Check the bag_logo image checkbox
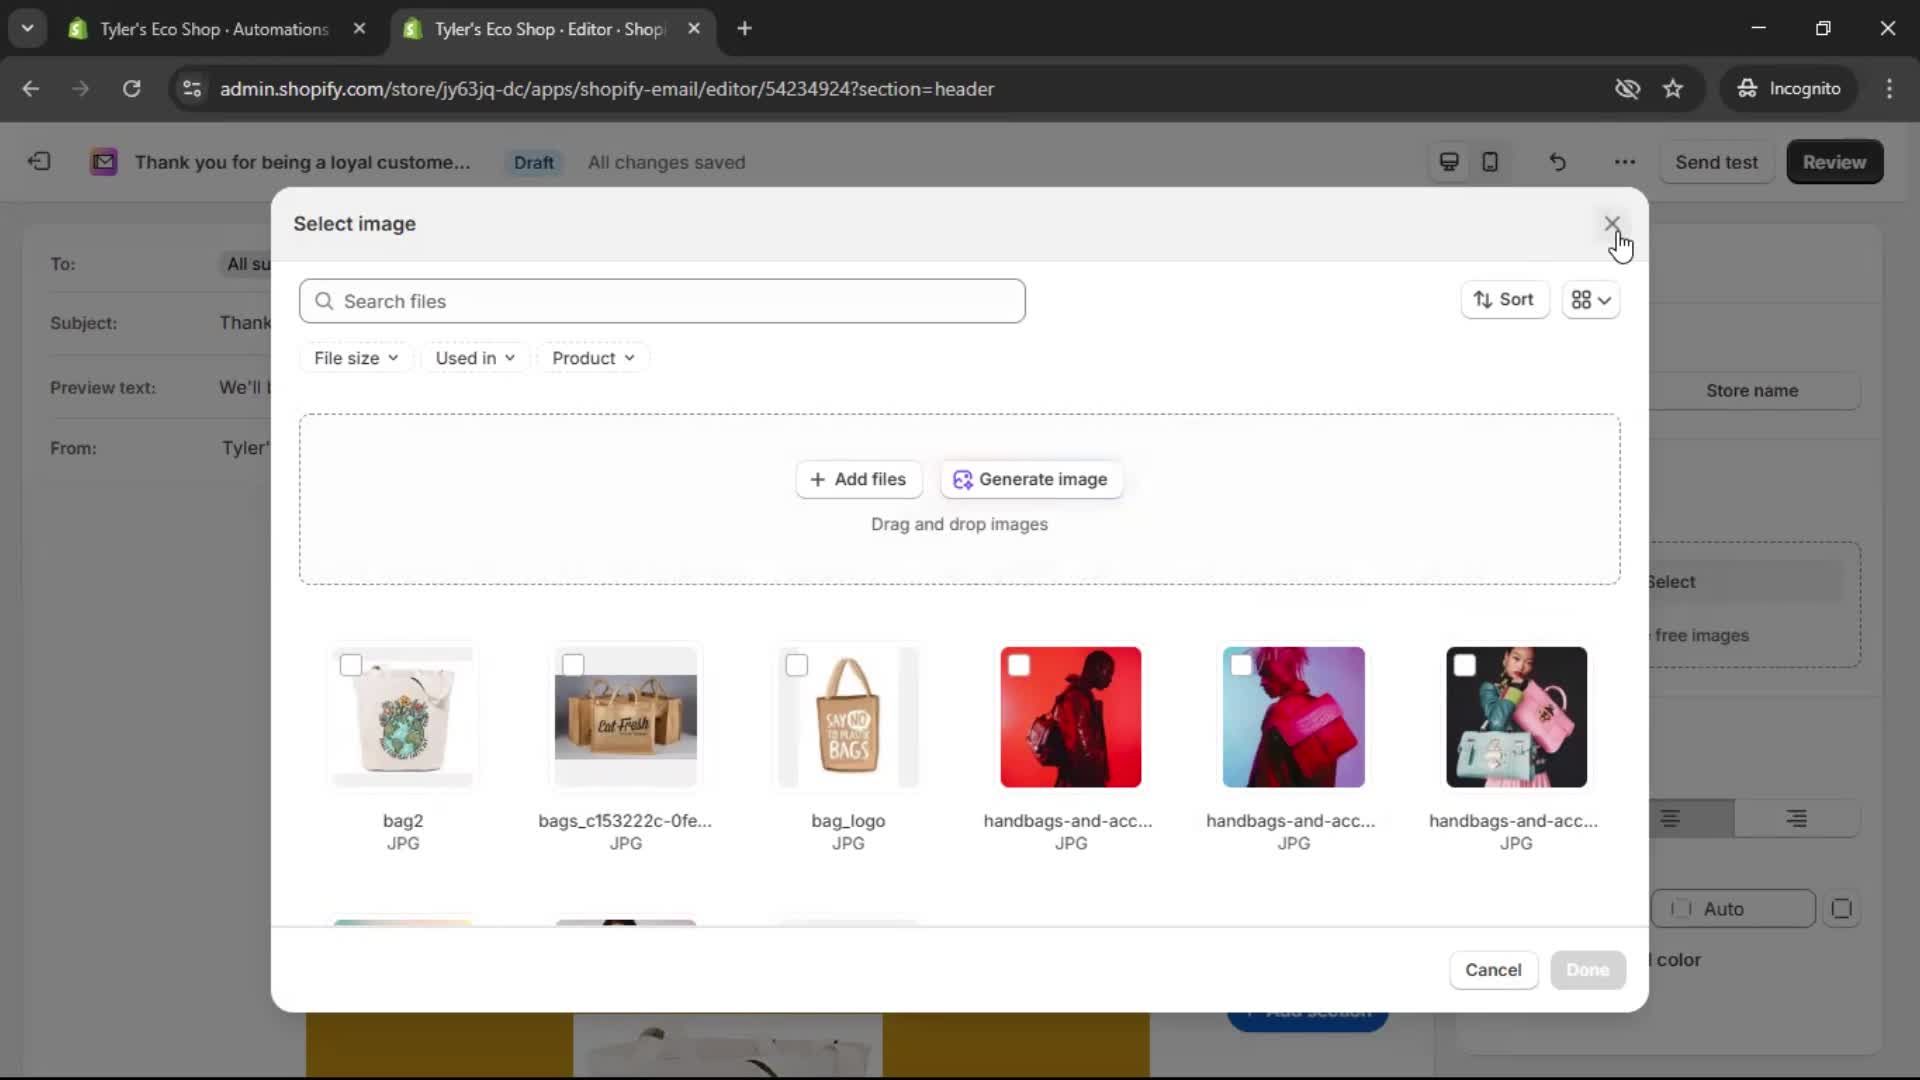The width and height of the screenshot is (1920, 1080). [x=798, y=664]
